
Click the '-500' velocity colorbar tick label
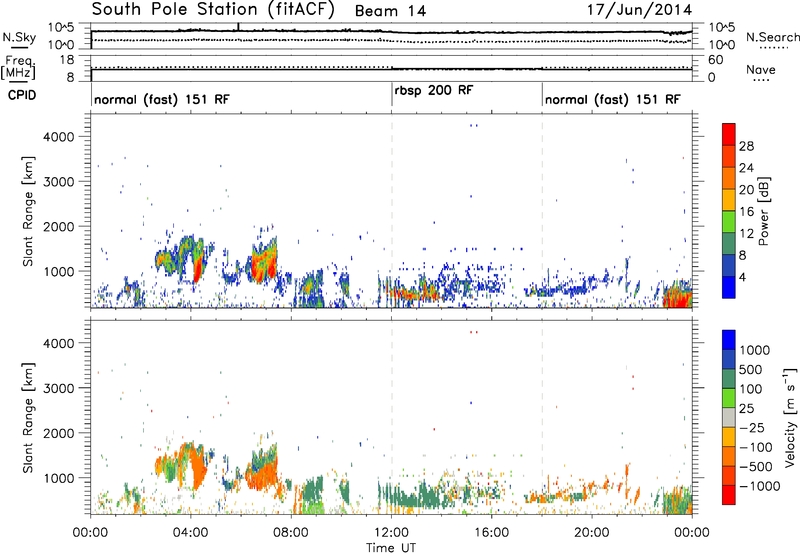(x=756, y=466)
